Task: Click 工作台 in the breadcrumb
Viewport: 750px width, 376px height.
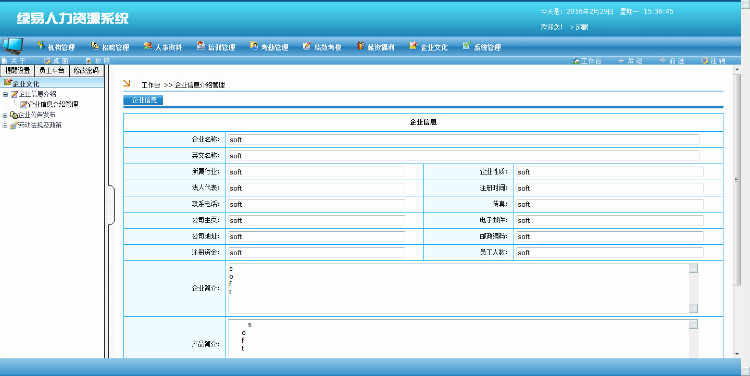Action: pos(151,85)
